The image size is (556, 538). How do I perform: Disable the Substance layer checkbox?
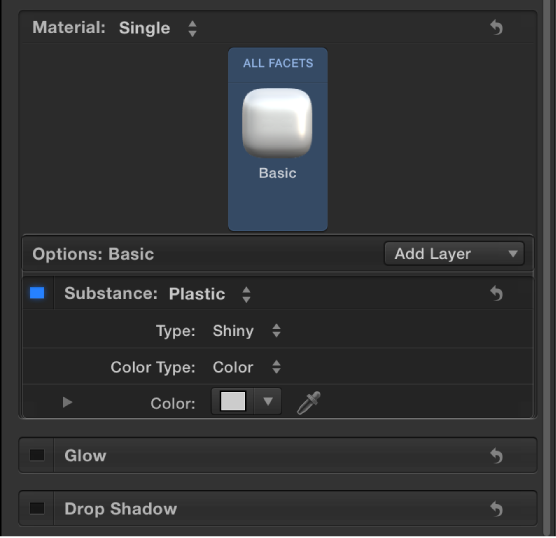click(37, 293)
